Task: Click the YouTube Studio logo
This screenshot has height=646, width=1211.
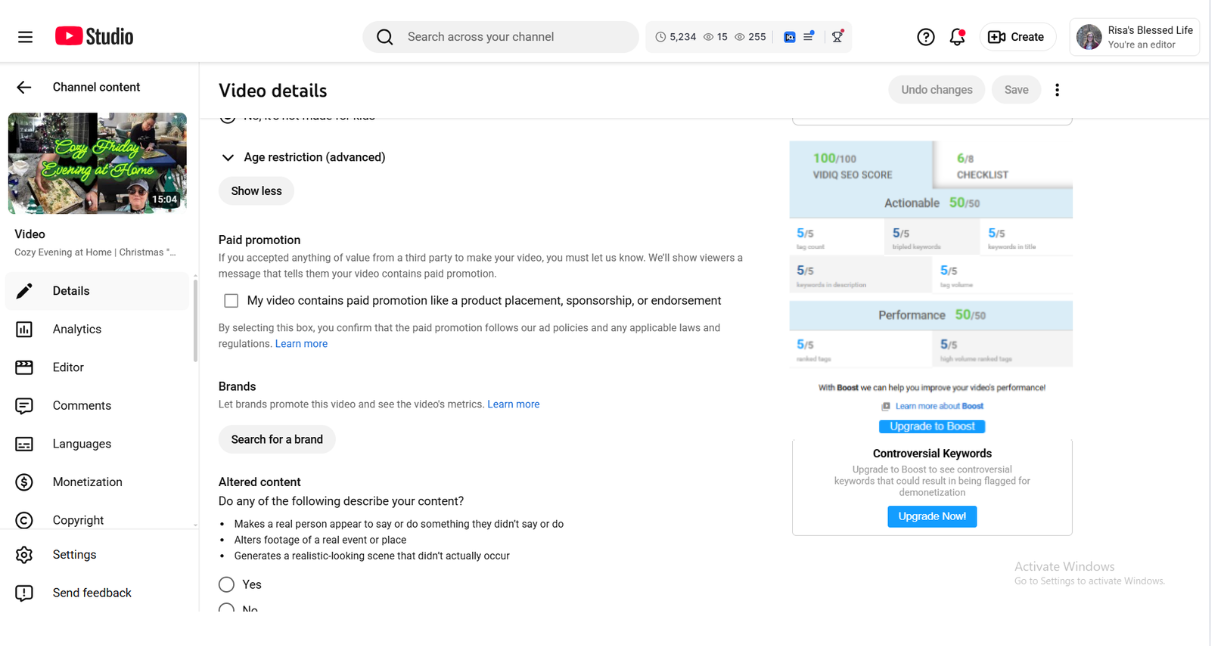Action: click(x=94, y=37)
